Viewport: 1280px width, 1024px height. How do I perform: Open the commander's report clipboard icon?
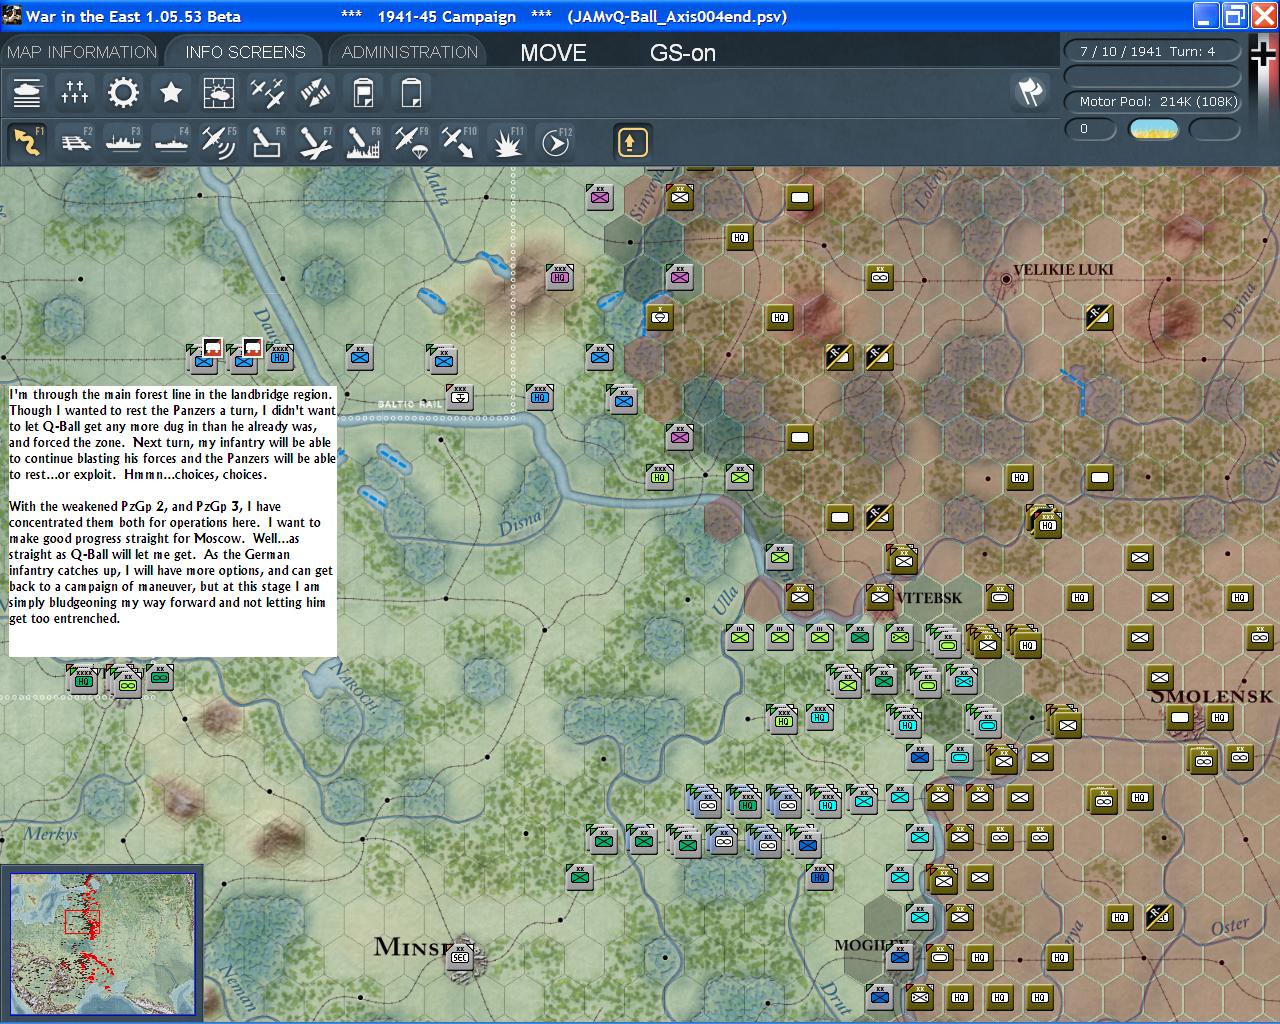coord(363,93)
